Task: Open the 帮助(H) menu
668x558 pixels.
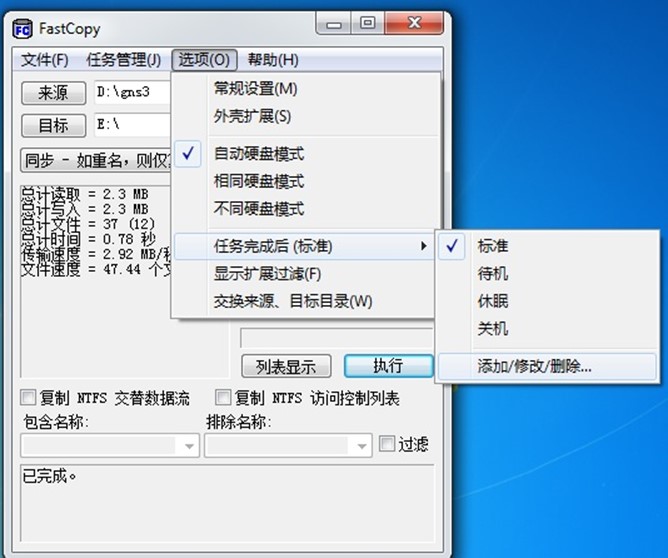Action: tap(272, 60)
